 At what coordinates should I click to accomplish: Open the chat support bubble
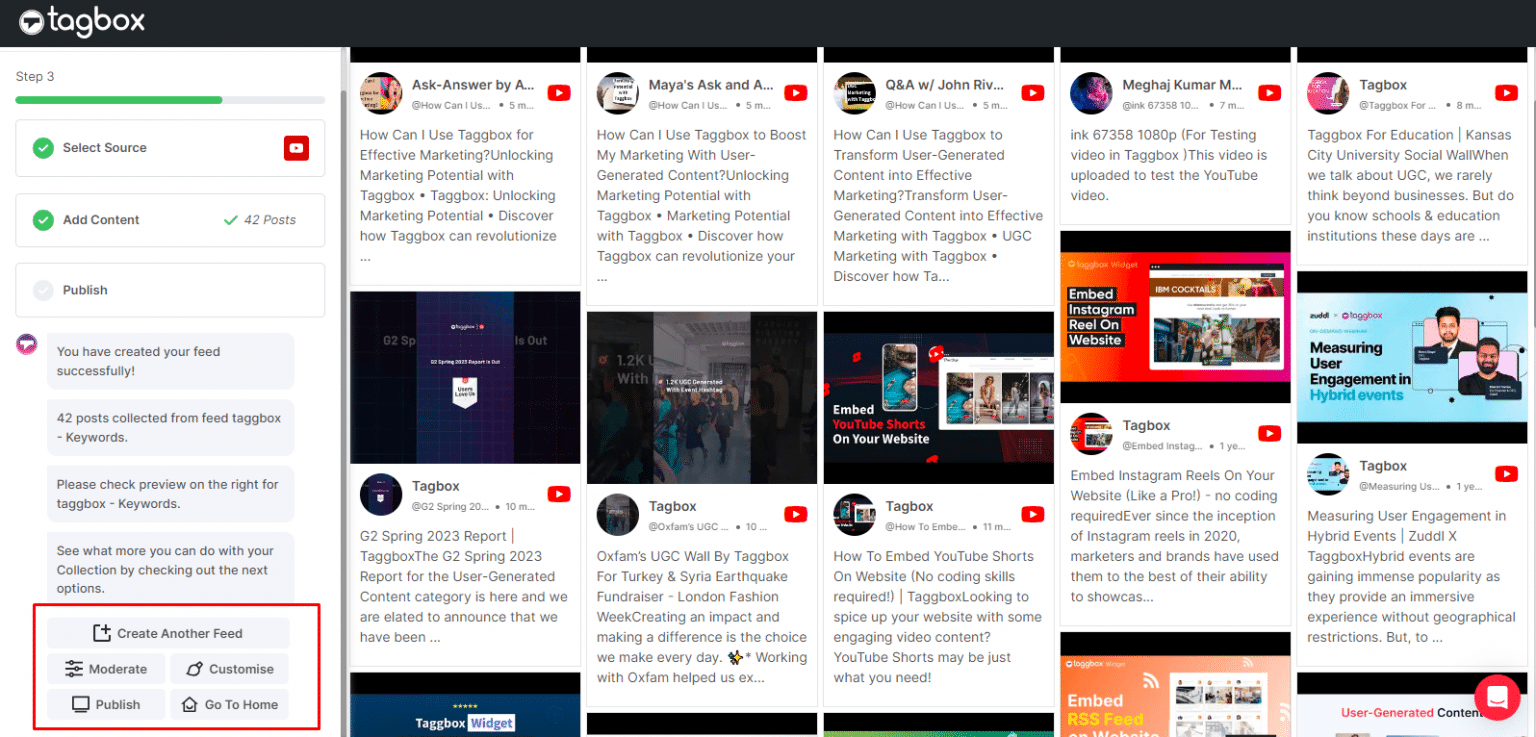click(1497, 698)
